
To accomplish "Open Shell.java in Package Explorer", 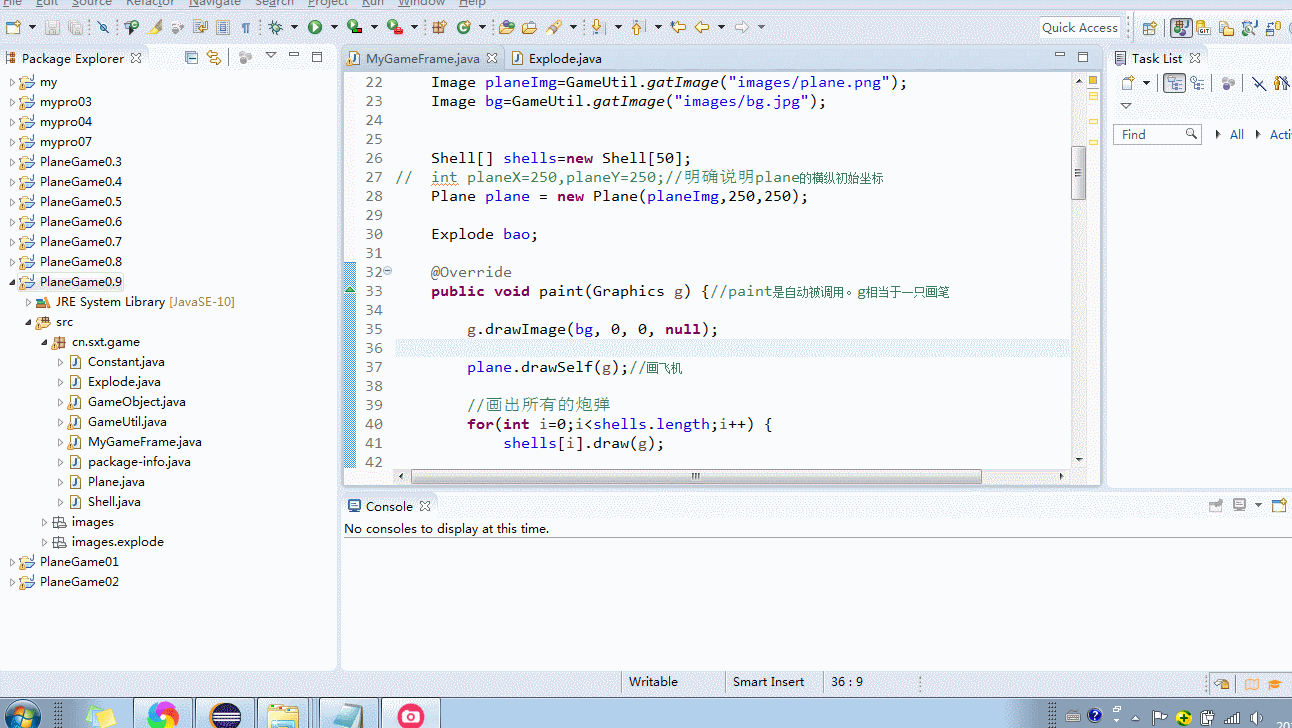I will click(114, 502).
